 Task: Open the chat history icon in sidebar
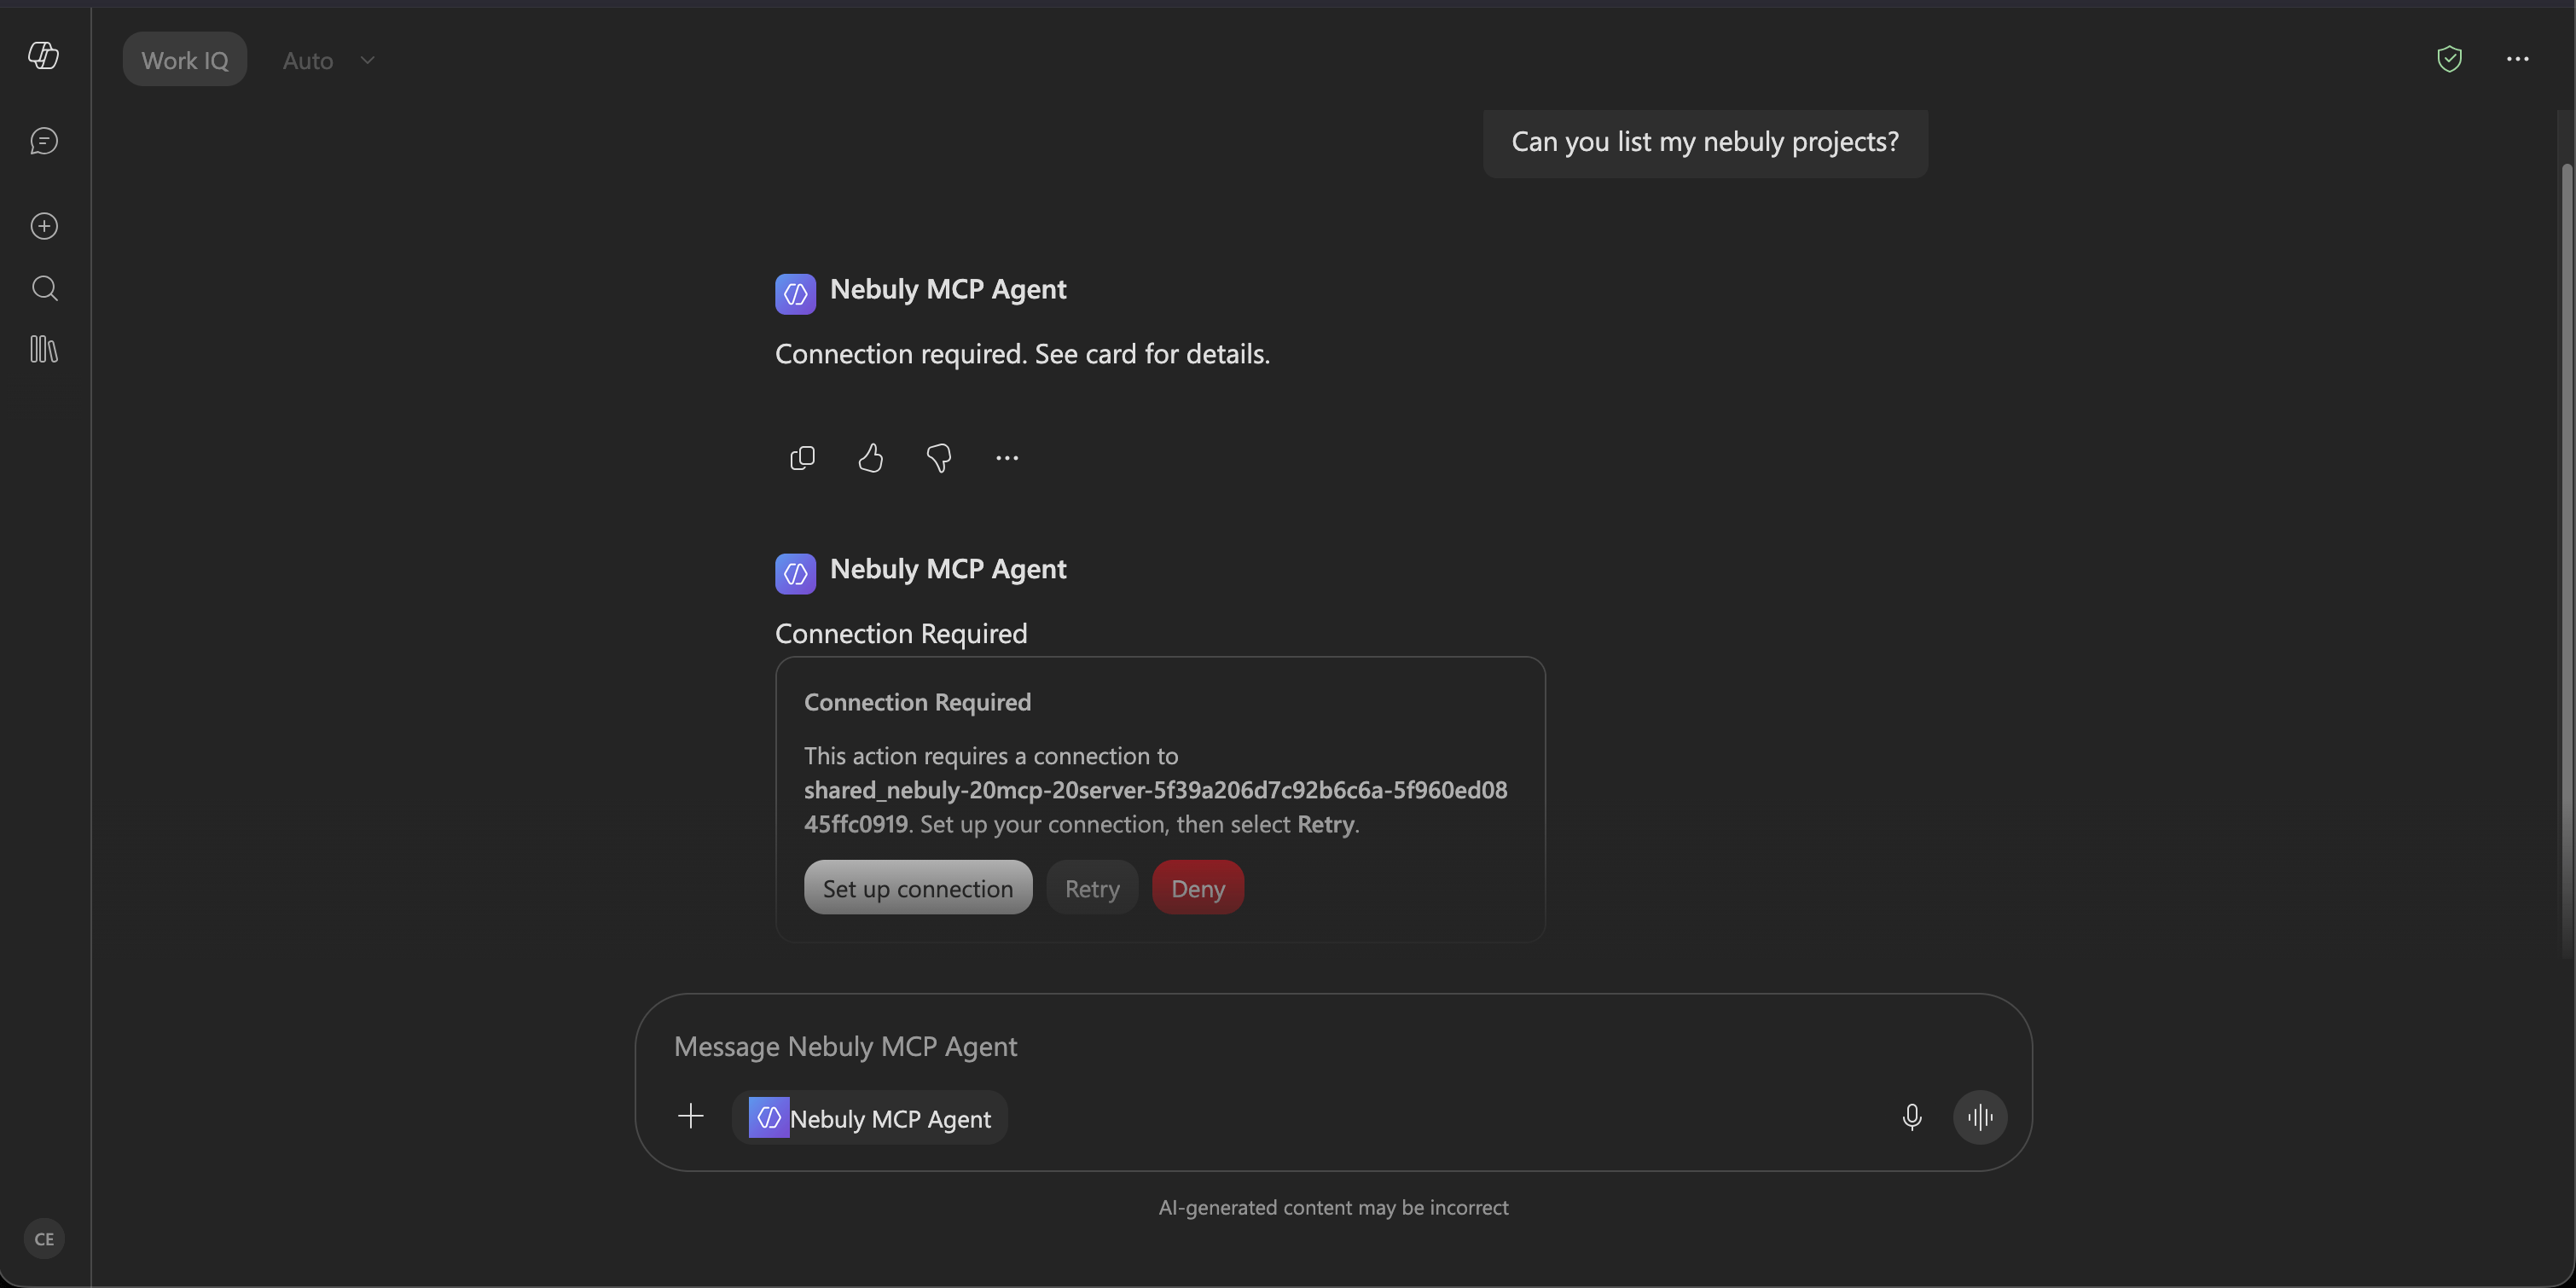44,141
